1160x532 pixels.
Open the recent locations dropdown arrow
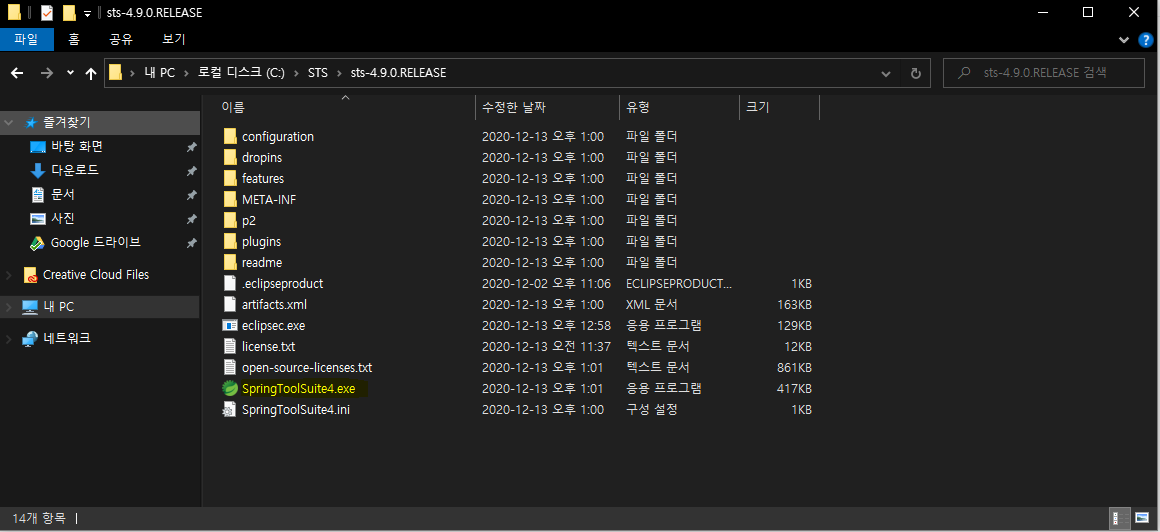click(x=70, y=73)
